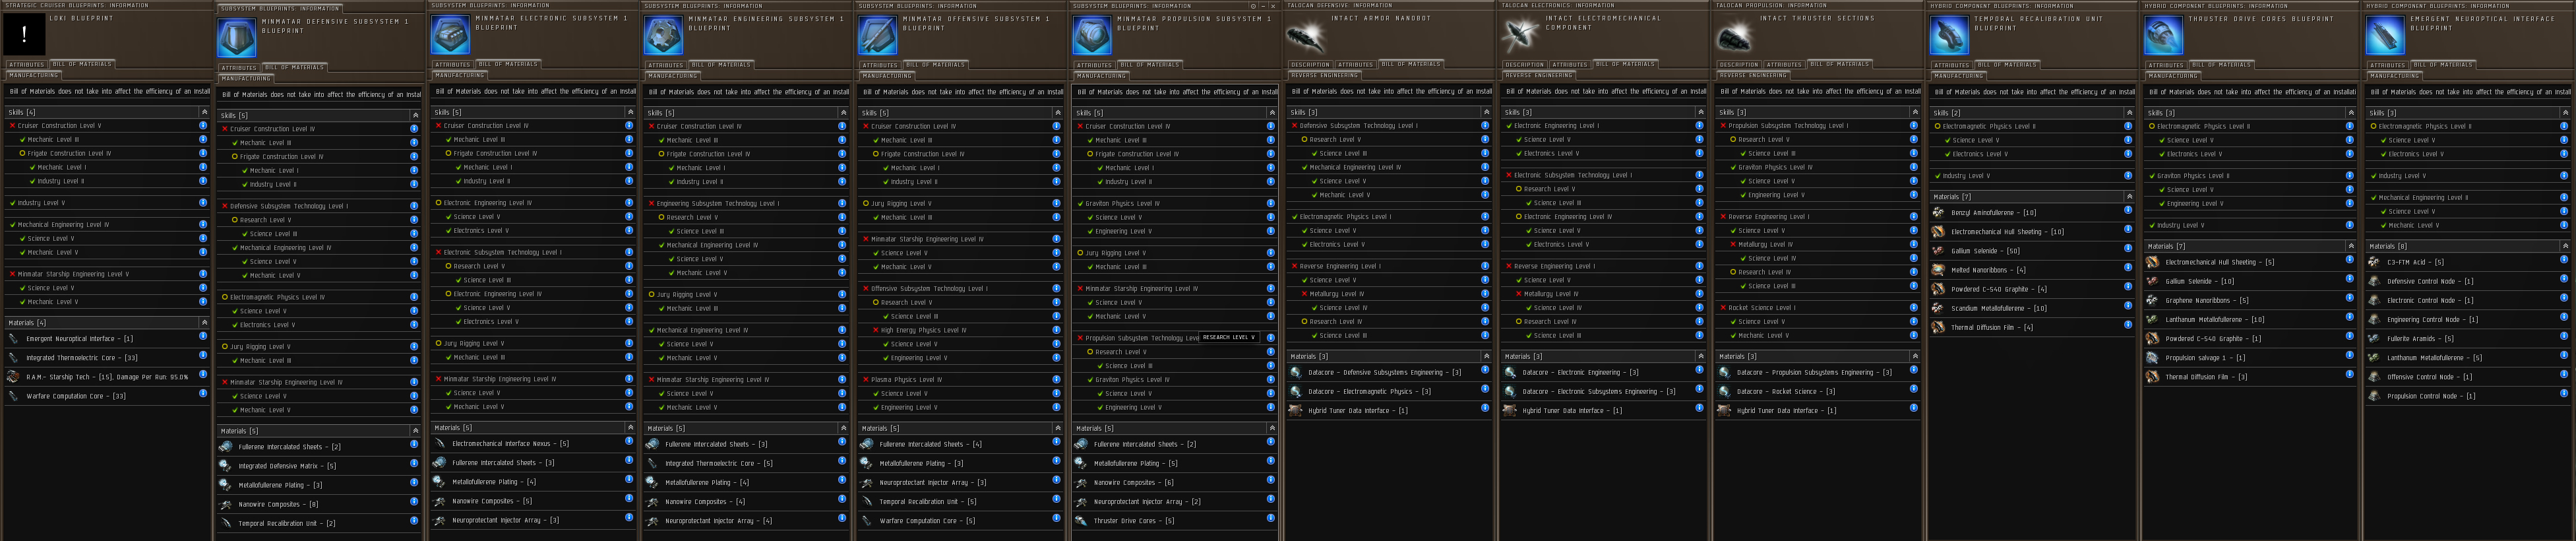Click Gallium Selenide icon in Temporal Recalibration Unit window

click(x=1939, y=251)
